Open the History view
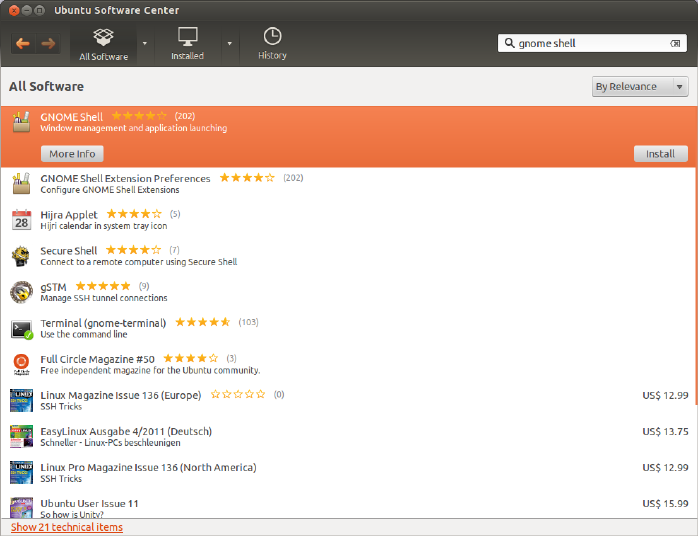Screen dimensions: 698x536 [x=272, y=44]
